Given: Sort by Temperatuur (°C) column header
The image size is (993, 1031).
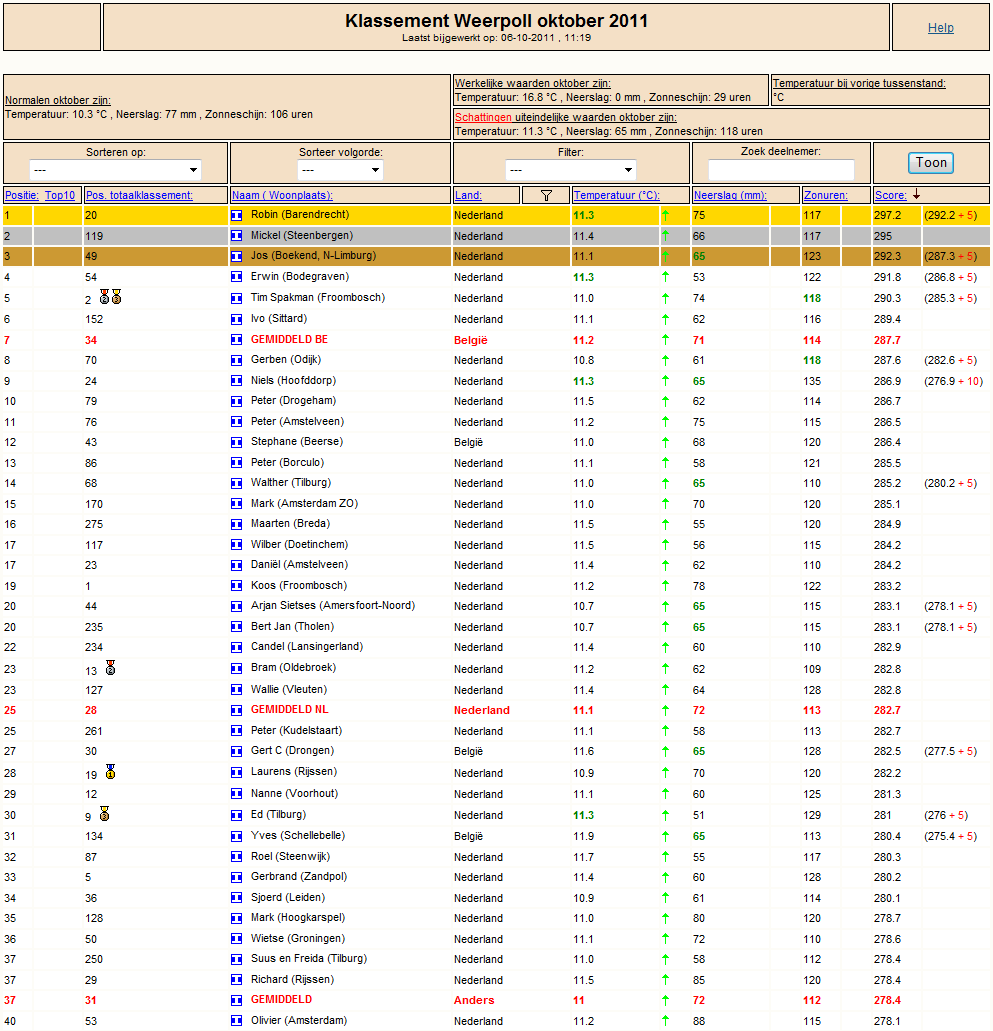Looking at the screenshot, I should coord(616,195).
